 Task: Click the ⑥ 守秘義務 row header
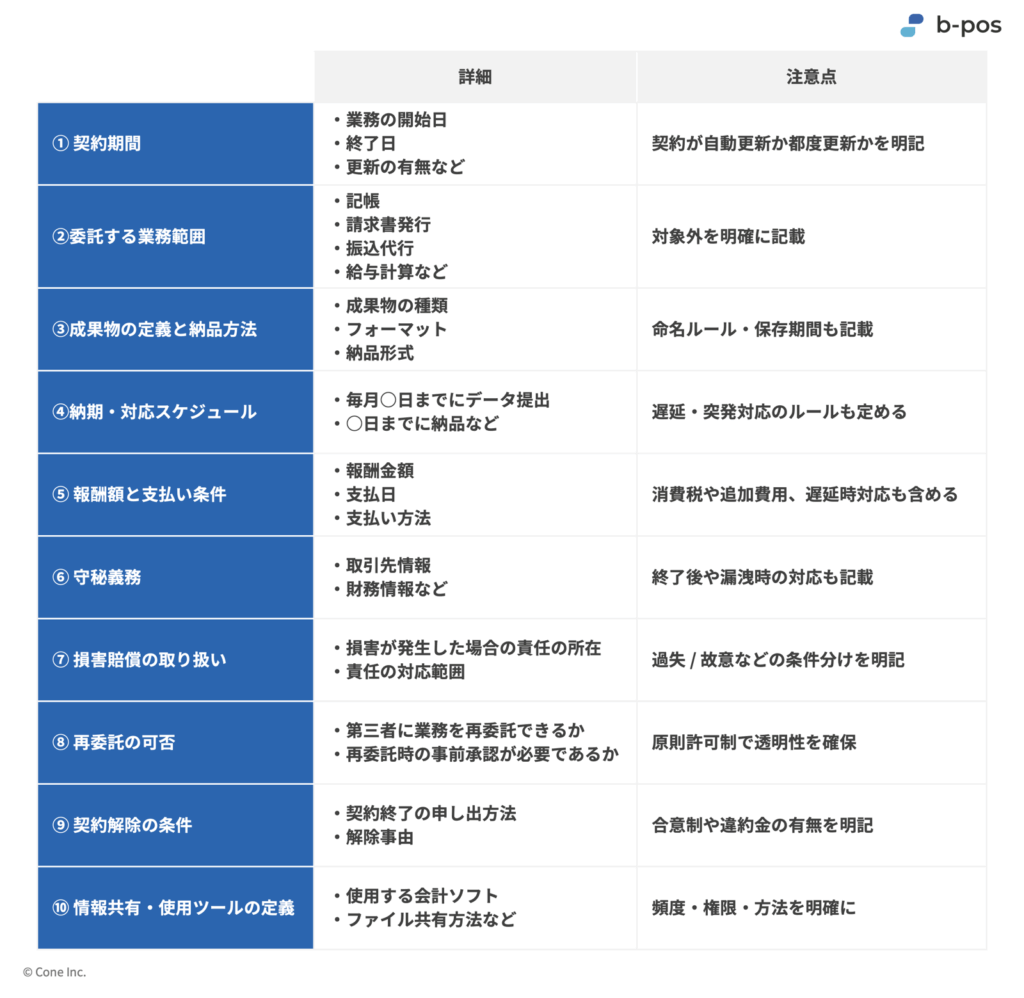[x=176, y=577]
